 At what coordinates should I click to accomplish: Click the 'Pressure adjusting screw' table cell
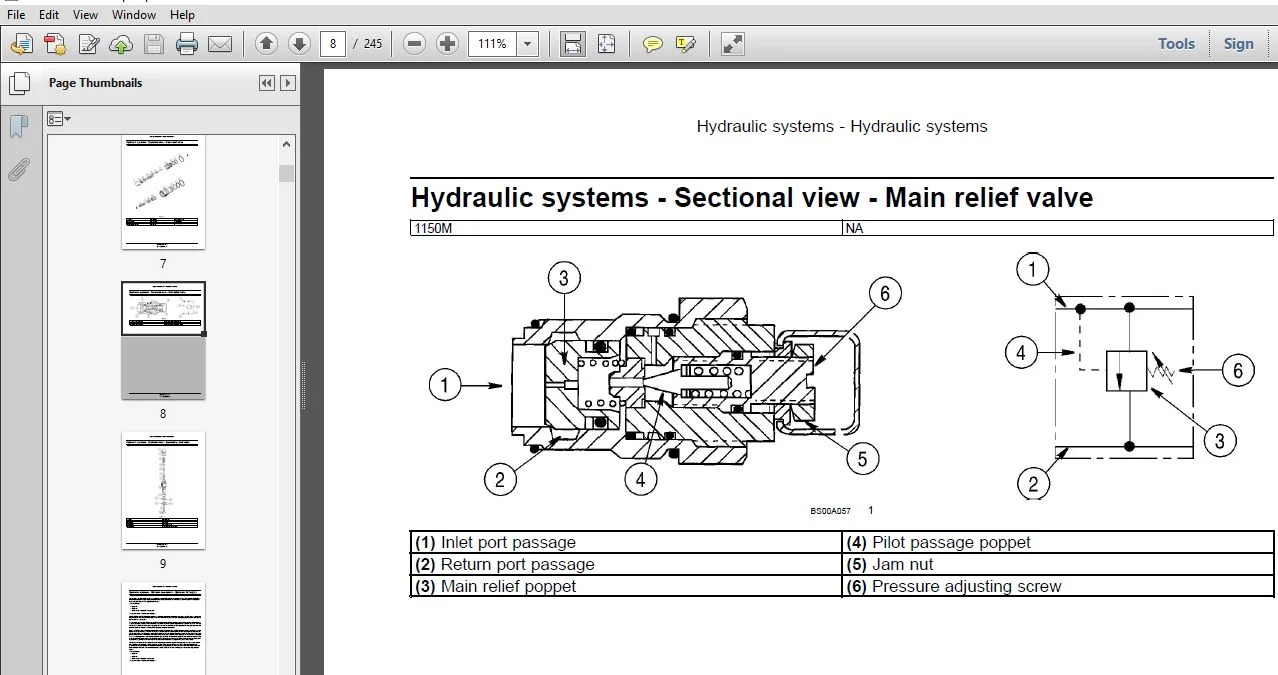(x=1058, y=587)
